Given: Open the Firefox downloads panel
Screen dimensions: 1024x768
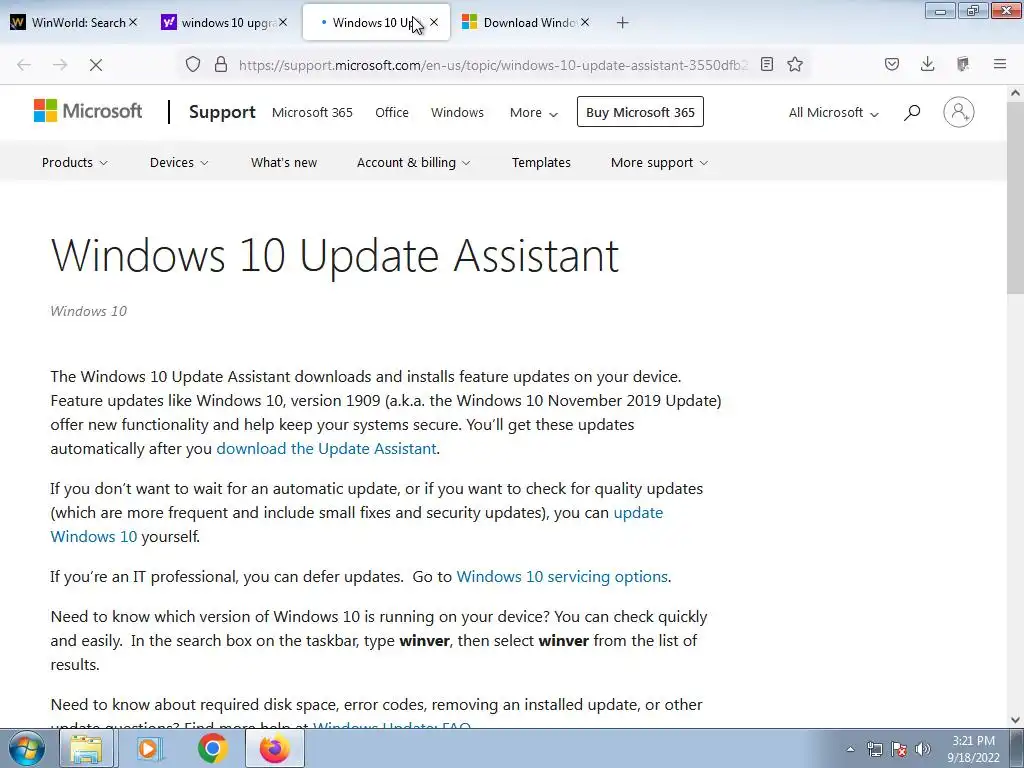Looking at the screenshot, I should [x=927, y=64].
